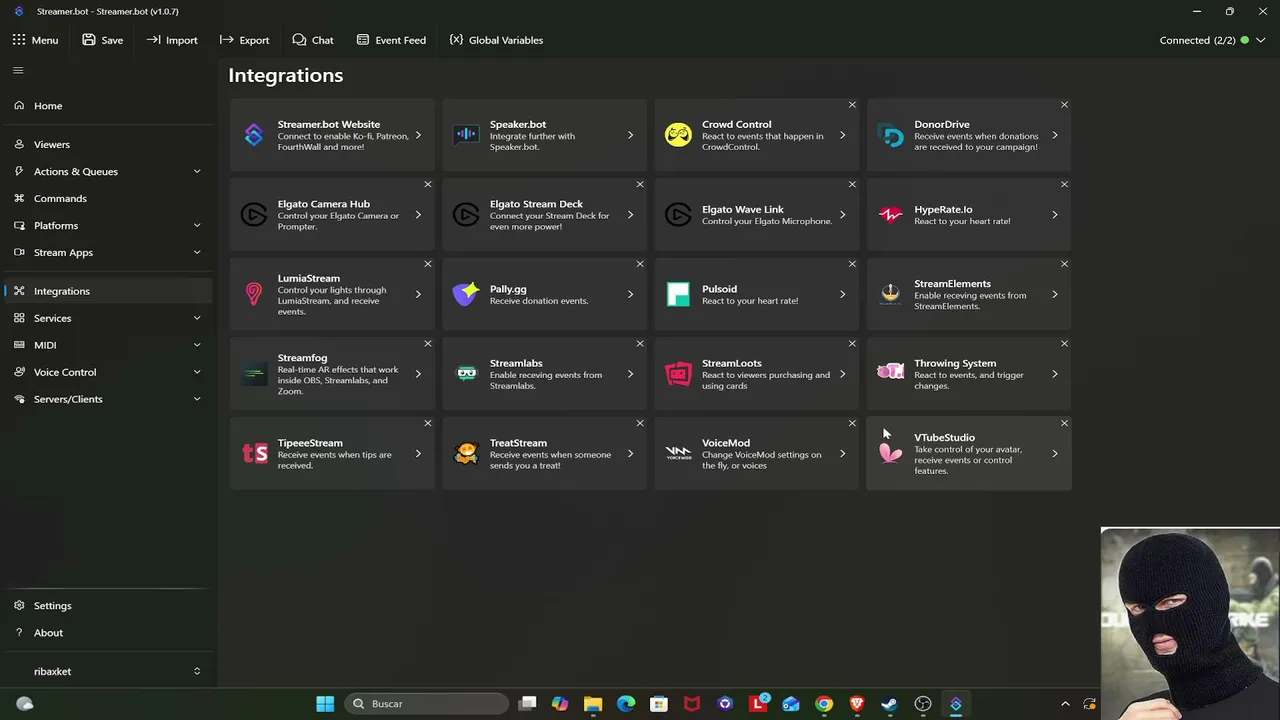Click the Buscar search box in the taskbar

click(428, 704)
